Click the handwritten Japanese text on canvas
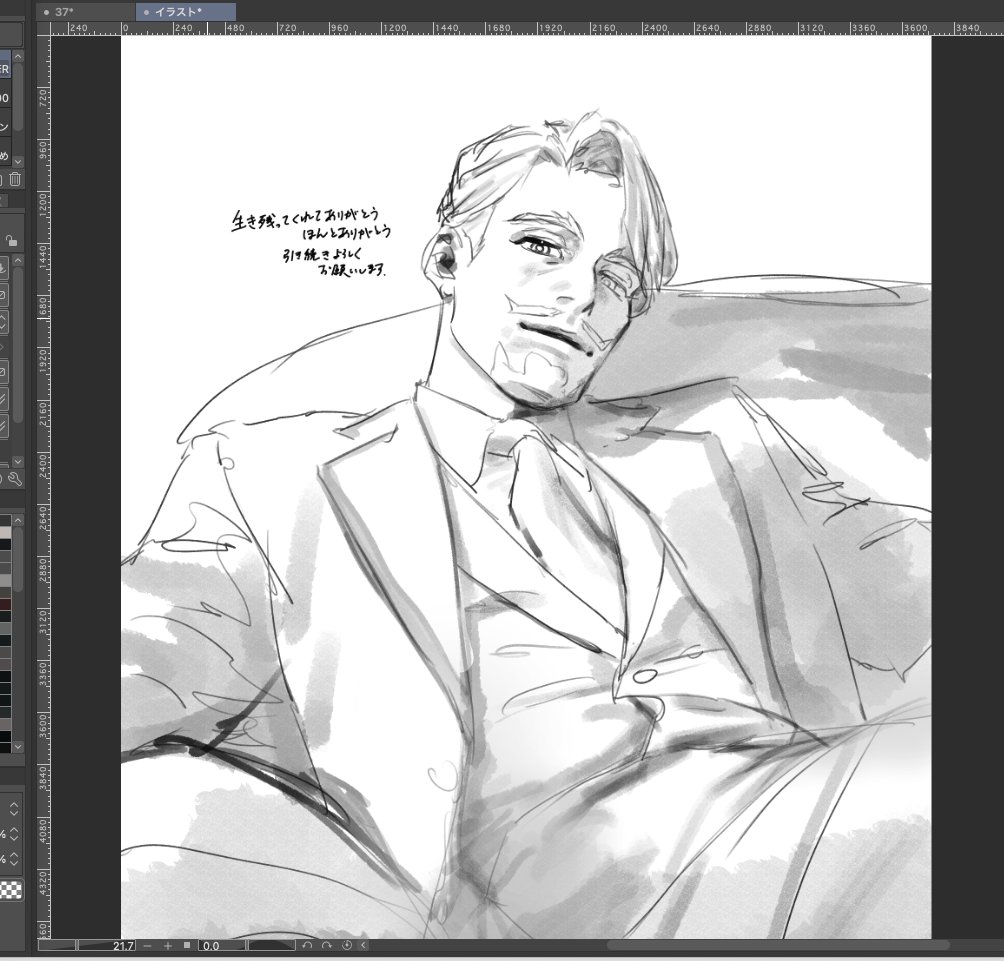Image resolution: width=1004 pixels, height=961 pixels. click(311, 243)
